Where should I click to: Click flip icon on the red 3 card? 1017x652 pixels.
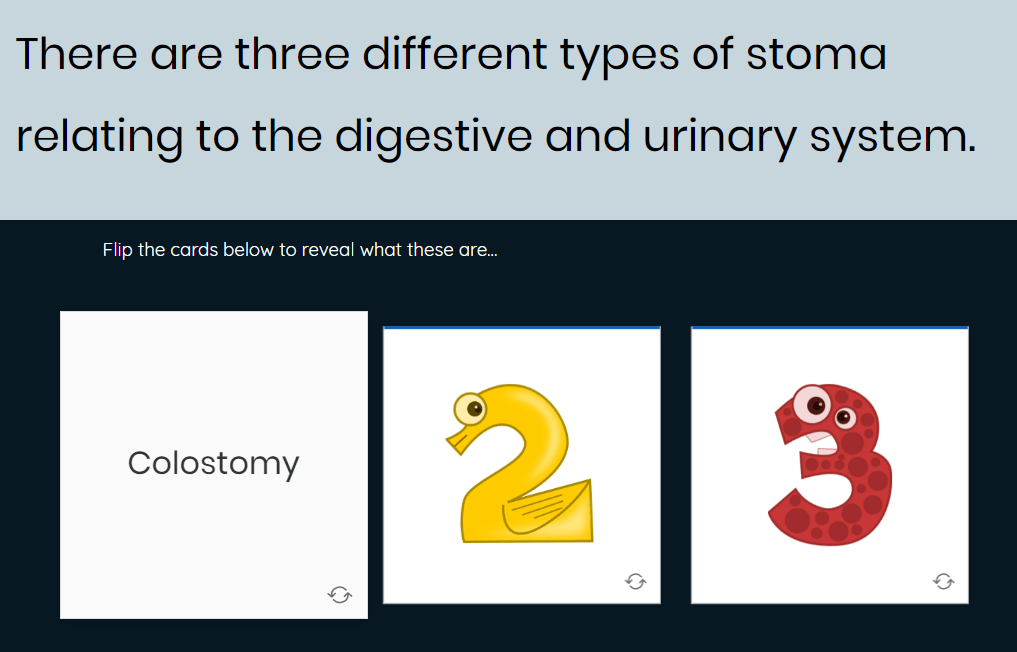click(x=944, y=581)
